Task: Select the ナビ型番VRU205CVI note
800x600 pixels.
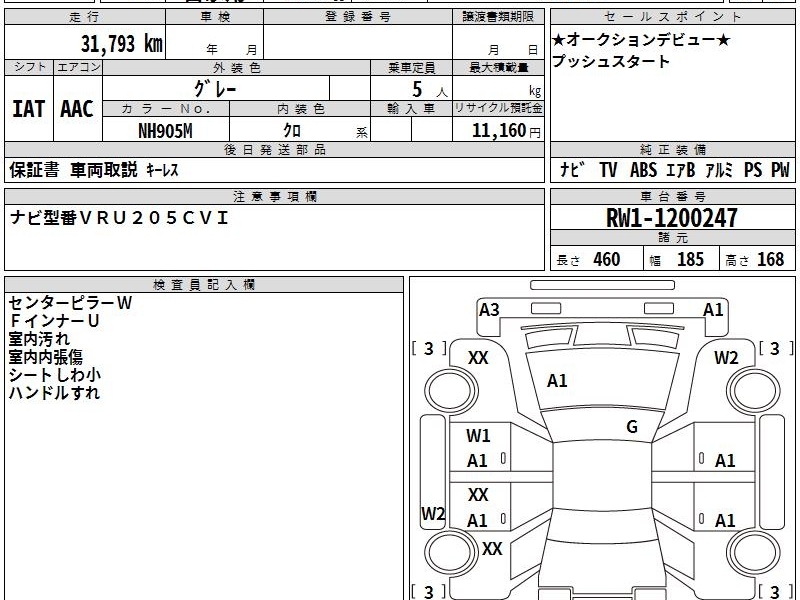Action: click(119, 218)
